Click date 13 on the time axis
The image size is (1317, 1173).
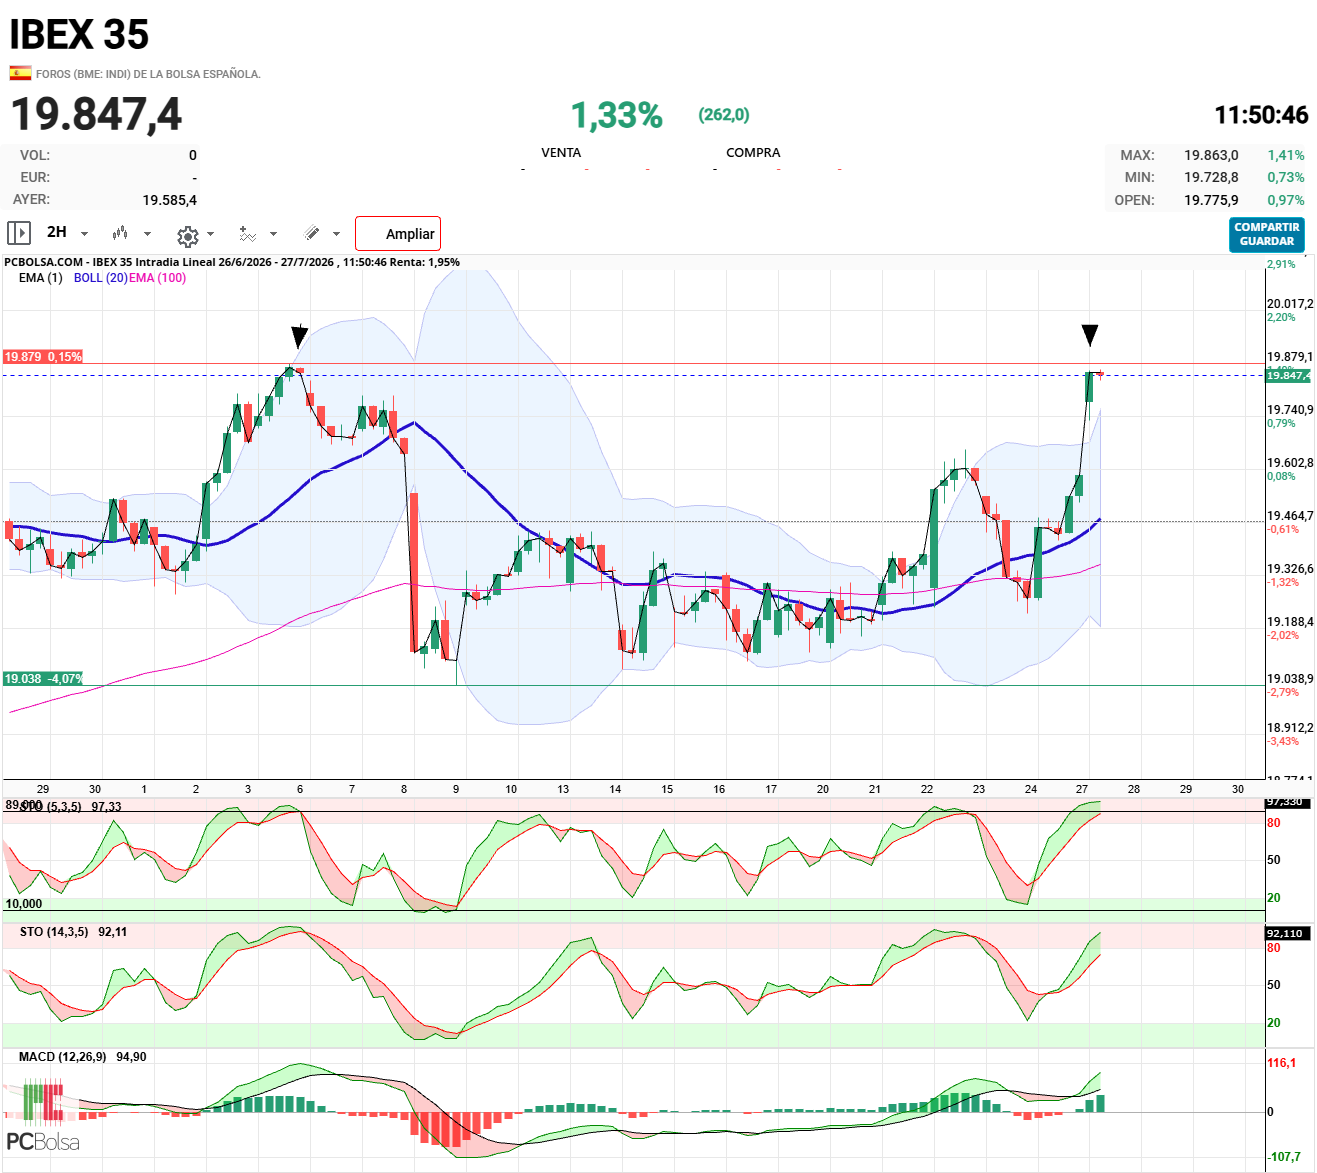(x=563, y=789)
